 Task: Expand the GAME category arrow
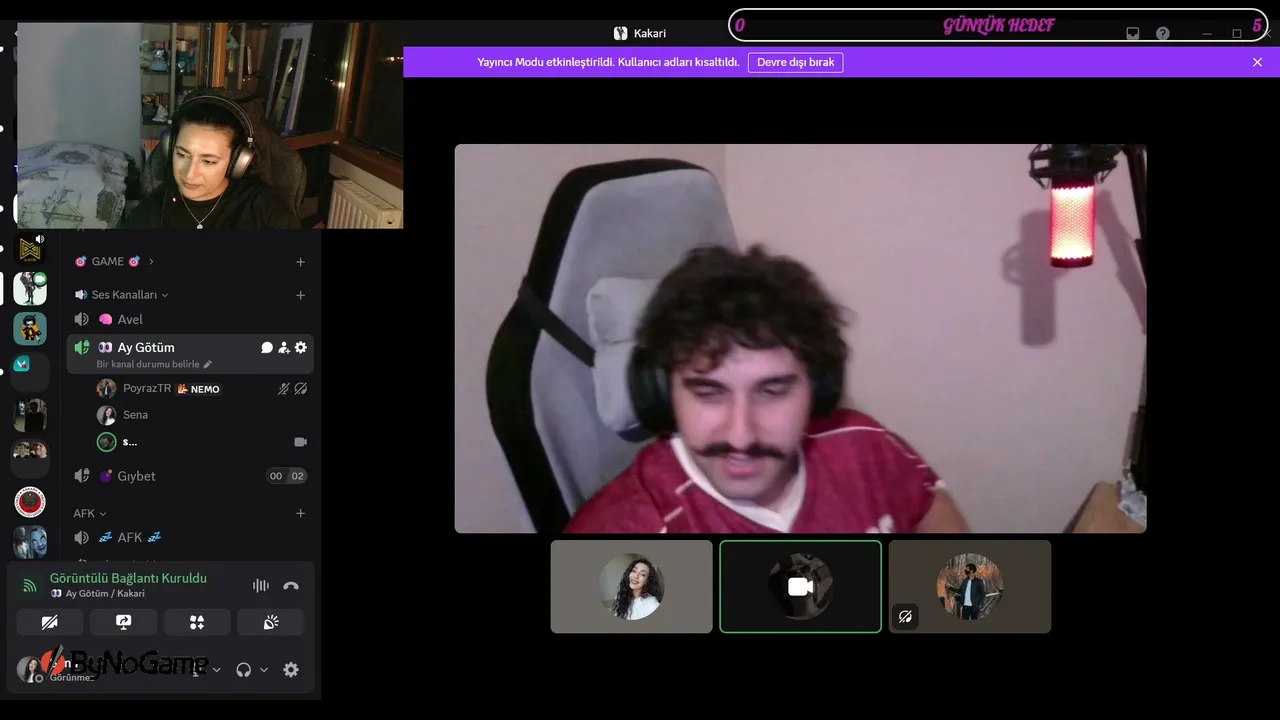pyautogui.click(x=151, y=262)
